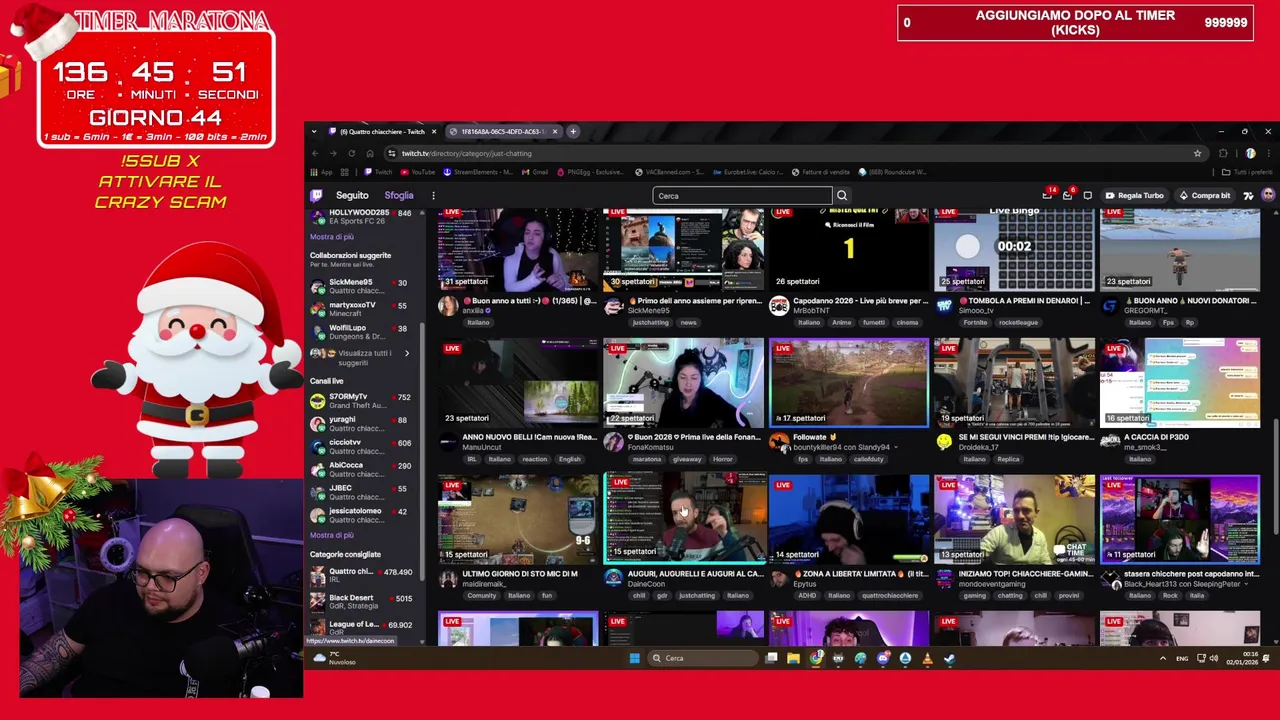Open Chrome three-dot settings menu
1280x720 pixels.
pos(1268,153)
